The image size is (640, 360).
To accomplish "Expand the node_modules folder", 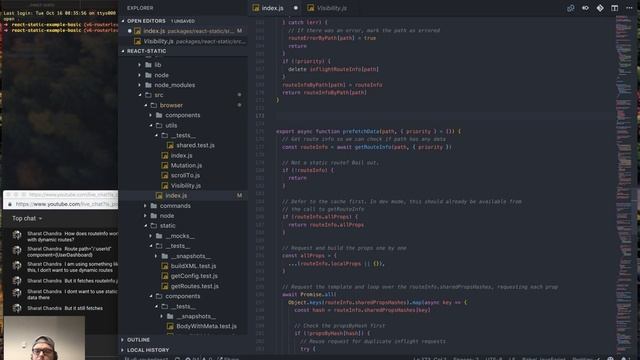I will point(184,85).
